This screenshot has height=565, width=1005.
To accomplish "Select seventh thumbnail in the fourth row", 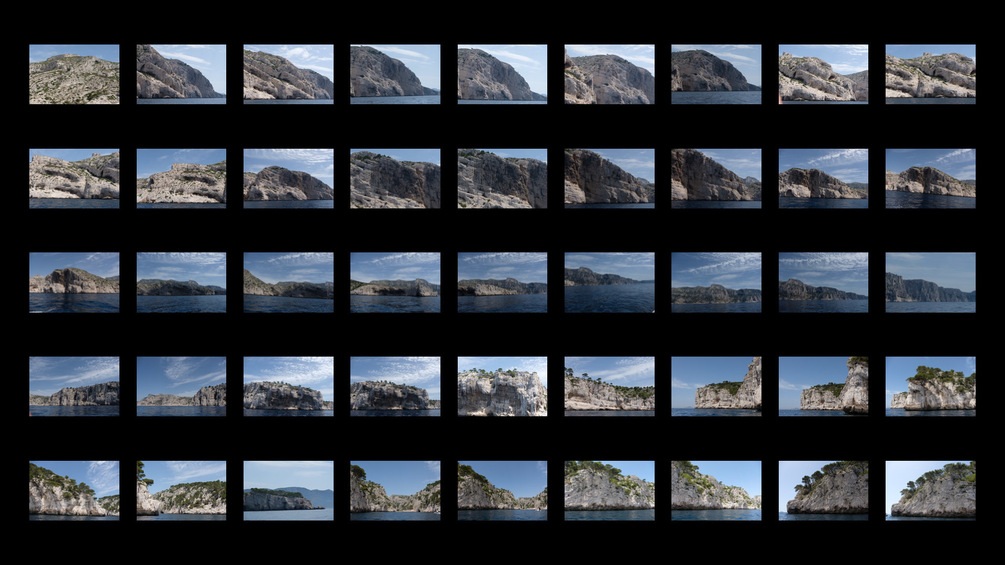I will pos(717,387).
